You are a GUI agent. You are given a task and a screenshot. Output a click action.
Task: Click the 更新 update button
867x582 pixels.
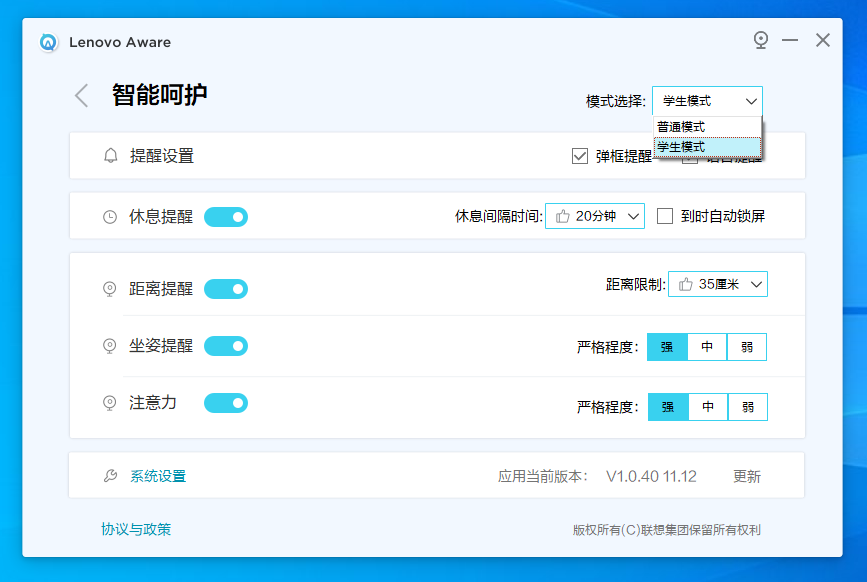click(746, 477)
